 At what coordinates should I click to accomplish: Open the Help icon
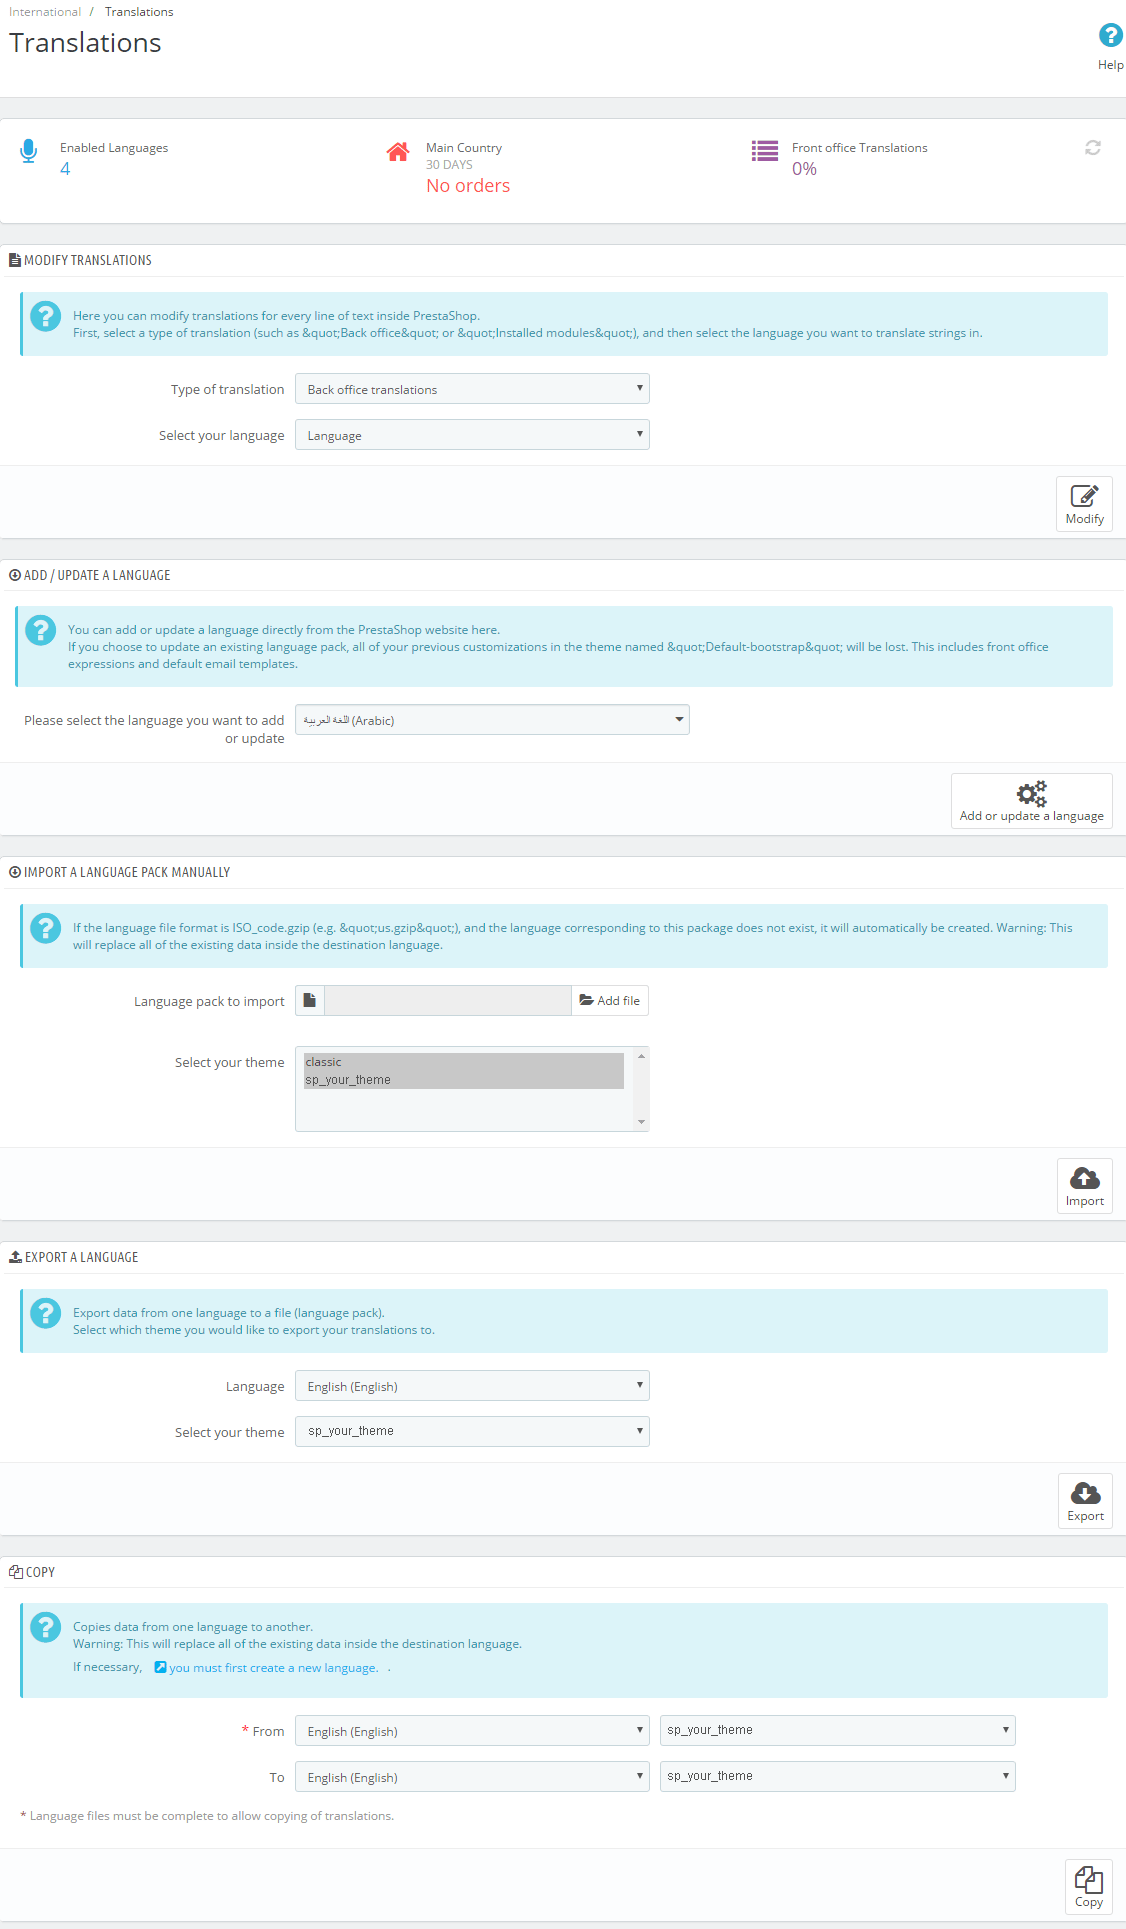pyautogui.click(x=1109, y=36)
